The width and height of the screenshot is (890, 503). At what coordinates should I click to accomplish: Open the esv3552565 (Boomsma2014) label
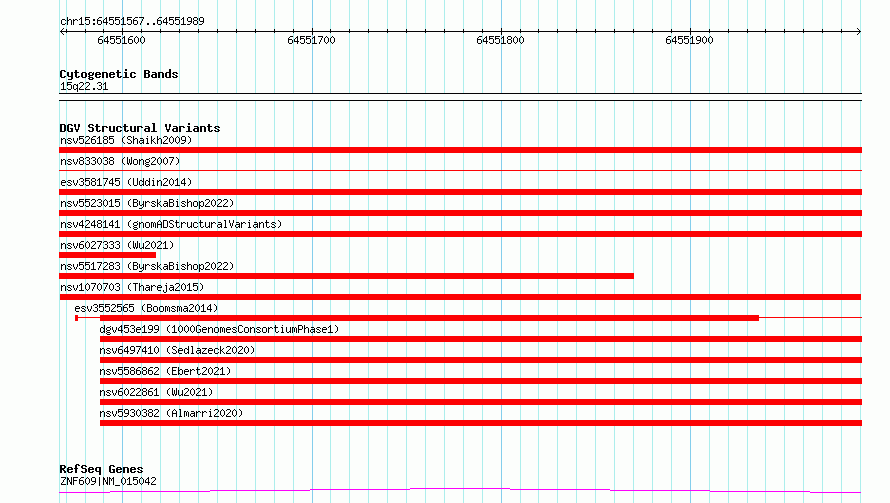pos(146,308)
